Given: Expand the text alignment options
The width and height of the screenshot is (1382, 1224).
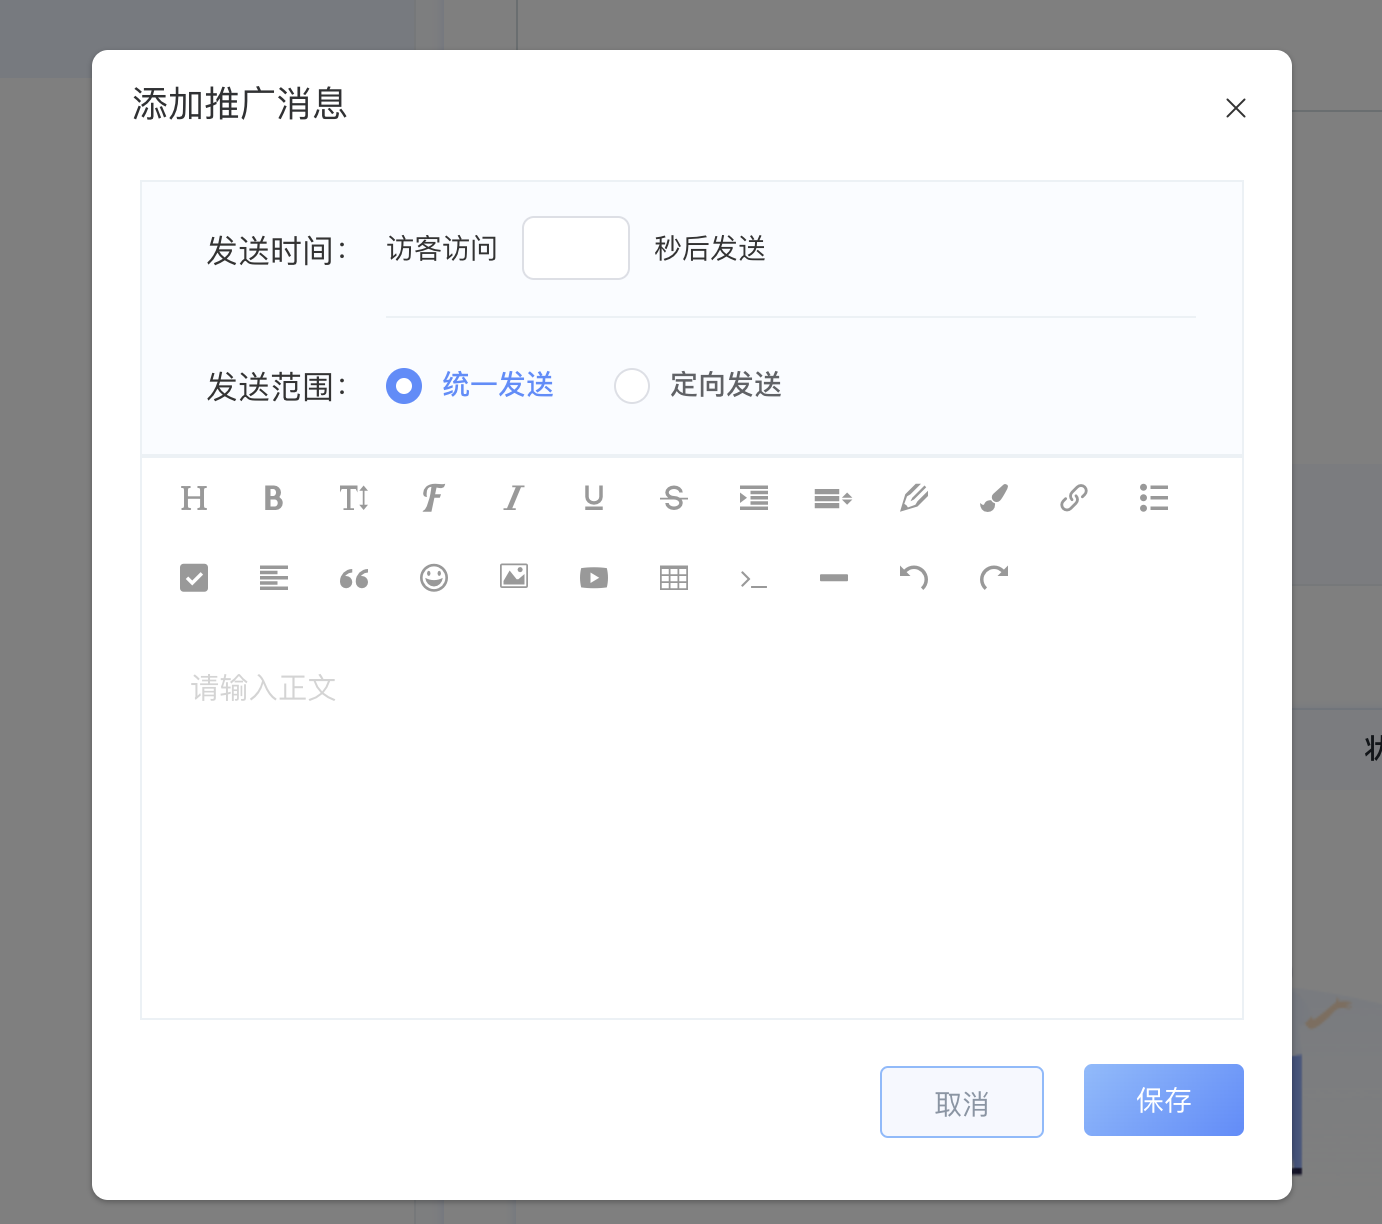Looking at the screenshot, I should coord(273,578).
